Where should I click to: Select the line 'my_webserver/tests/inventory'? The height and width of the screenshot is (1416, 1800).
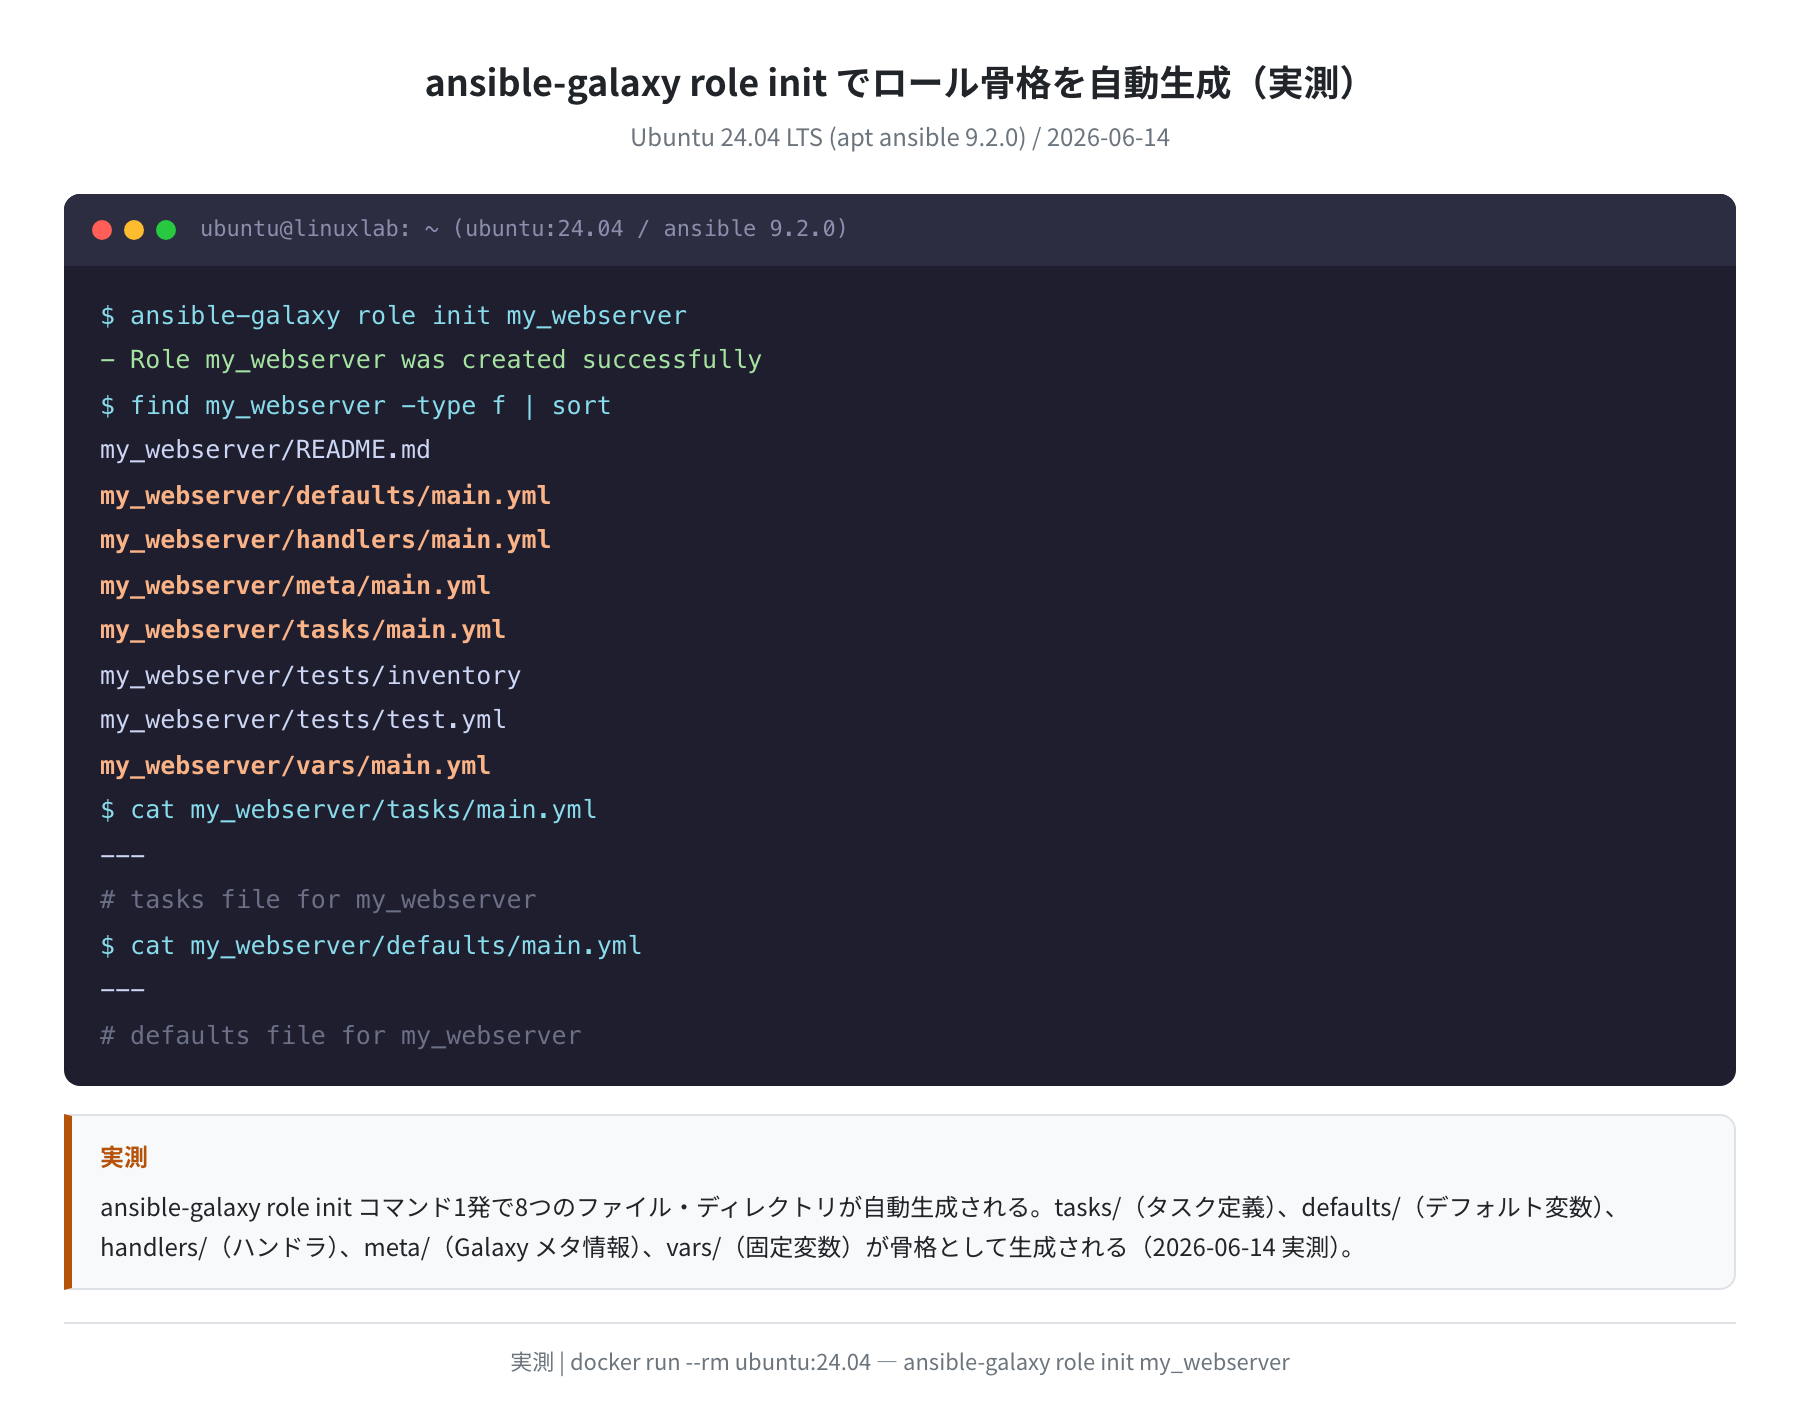[310, 676]
